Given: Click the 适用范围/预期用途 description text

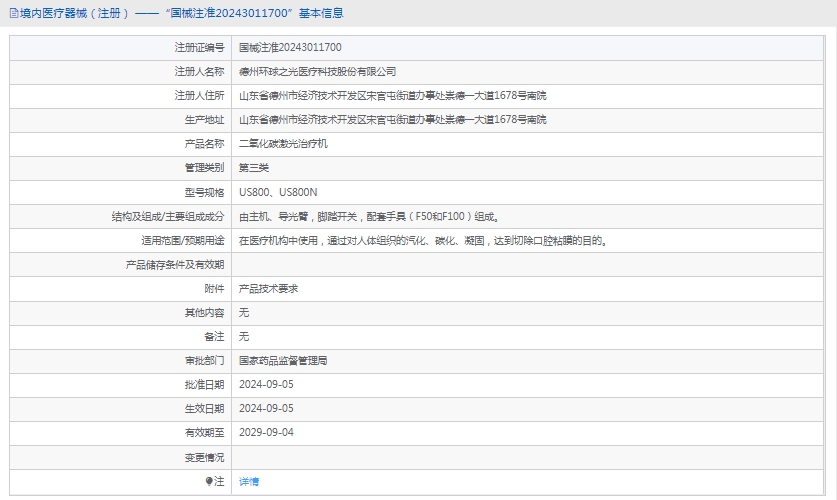Looking at the screenshot, I should [422, 240].
